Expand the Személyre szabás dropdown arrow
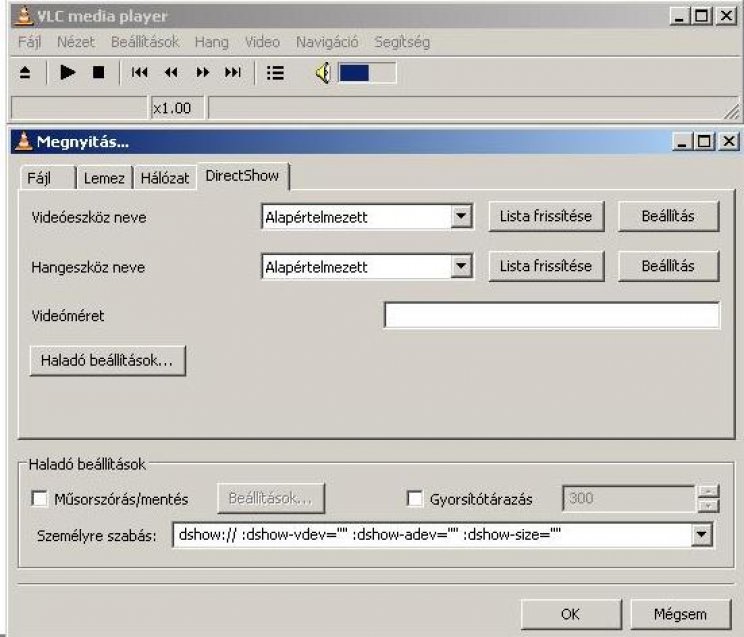Viewport: 744px width, 637px height. tap(701, 535)
